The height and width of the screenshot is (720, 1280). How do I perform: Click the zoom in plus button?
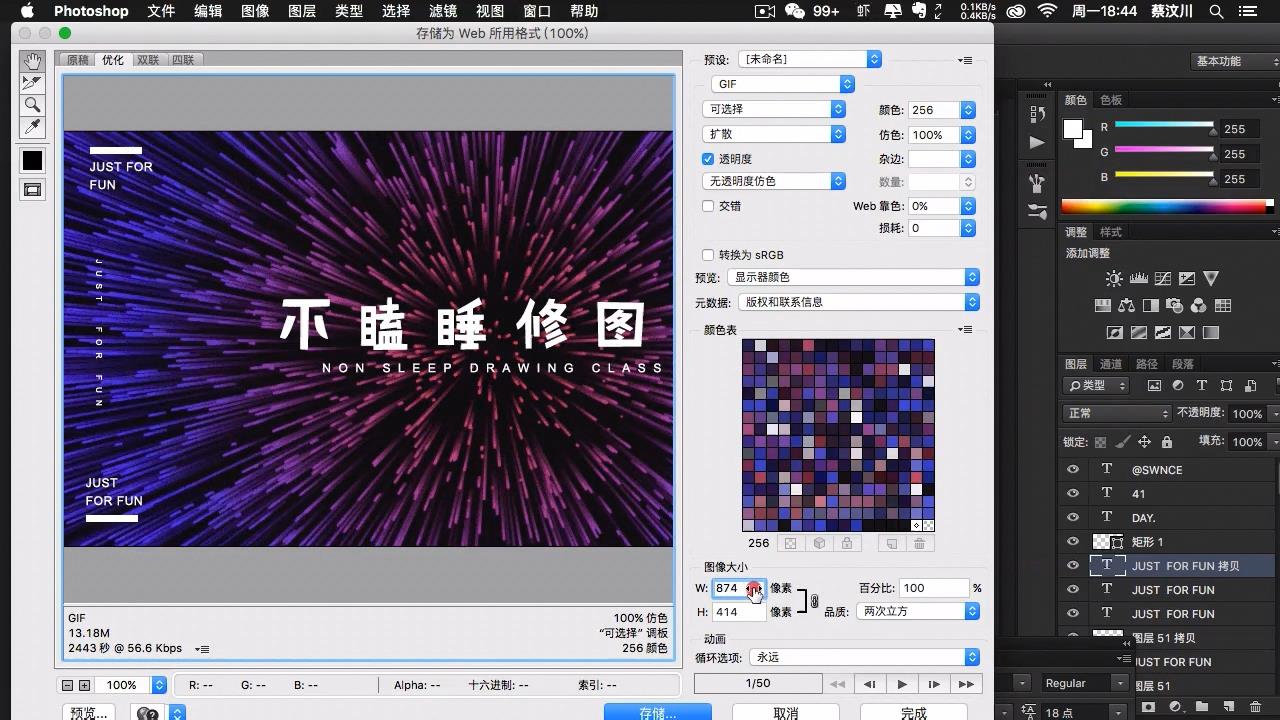tap(84, 685)
